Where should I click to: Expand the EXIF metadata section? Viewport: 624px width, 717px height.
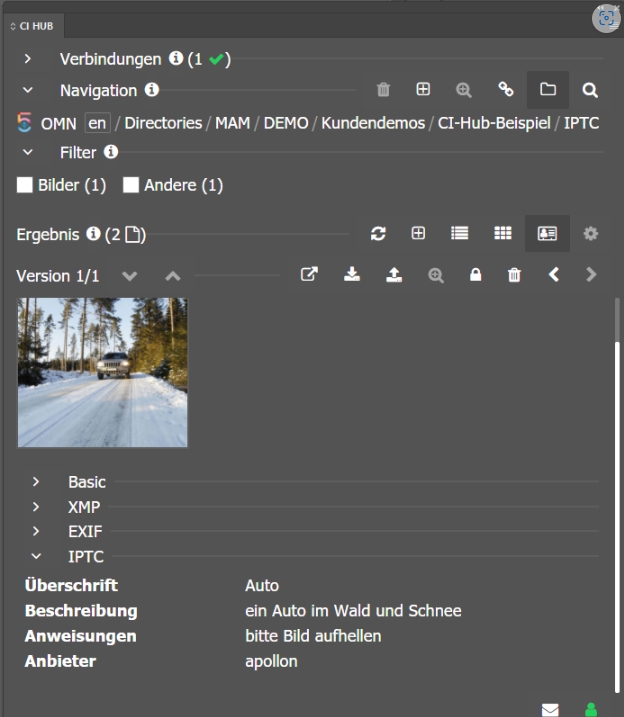coord(36,532)
